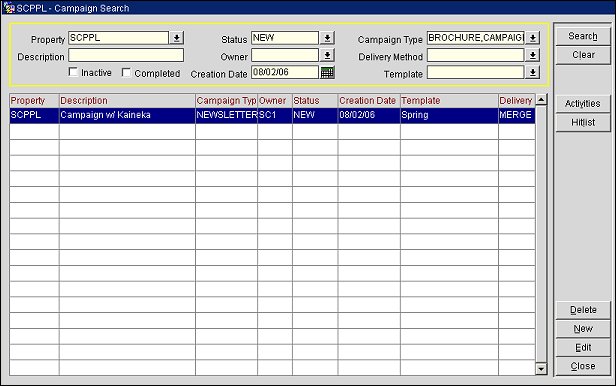Edit the selected campaign
This screenshot has width=616, height=386.
point(583,348)
